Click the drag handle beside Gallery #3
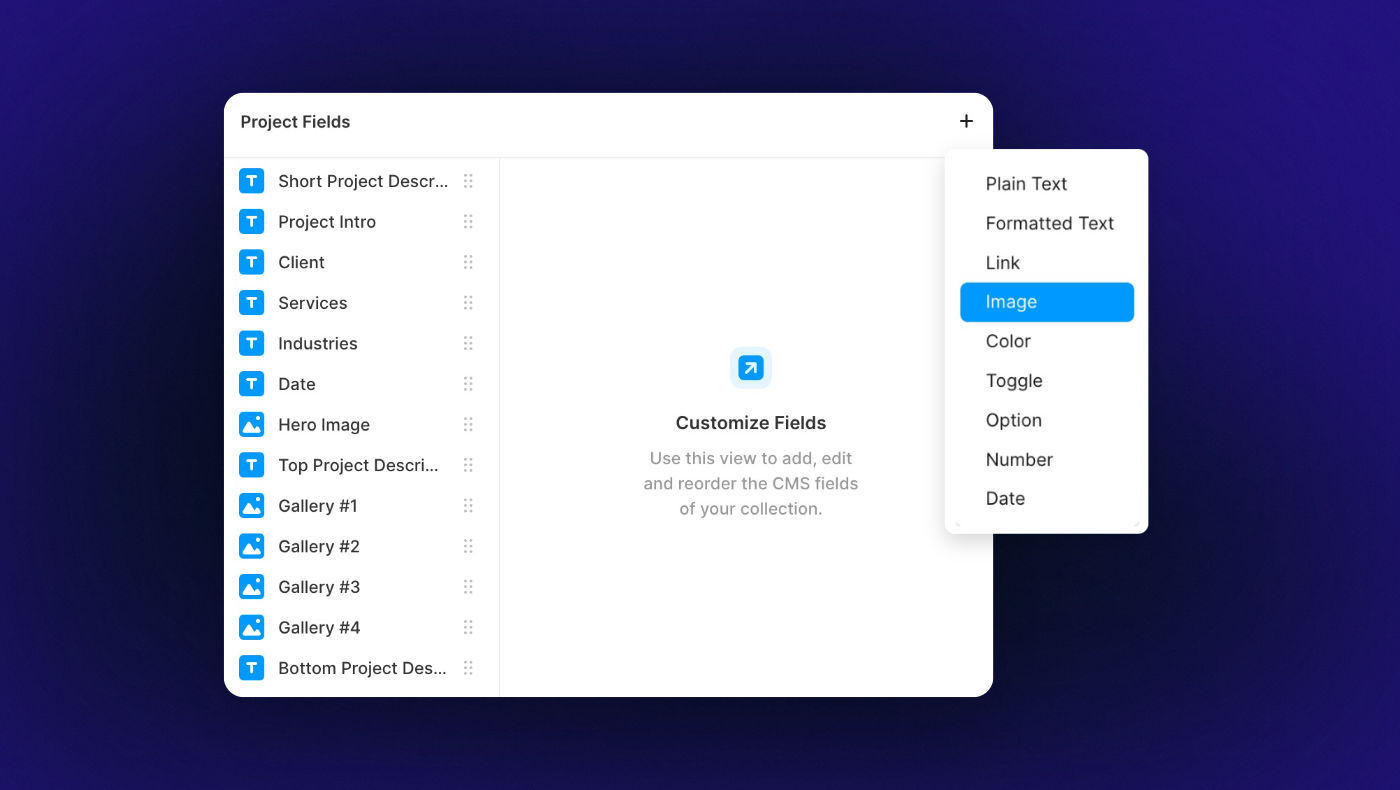Image resolution: width=1400 pixels, height=790 pixels. pos(468,587)
